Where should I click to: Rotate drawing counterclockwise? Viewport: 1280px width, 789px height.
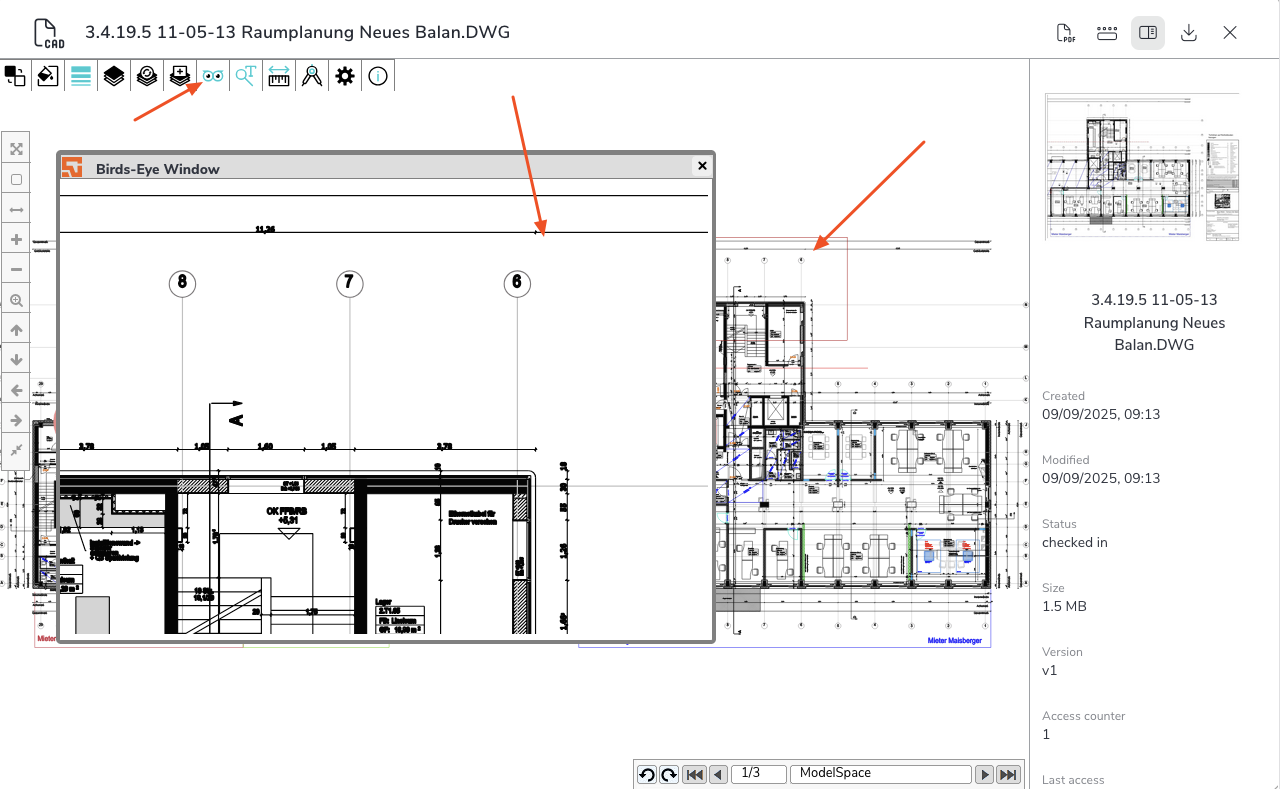tap(647, 775)
